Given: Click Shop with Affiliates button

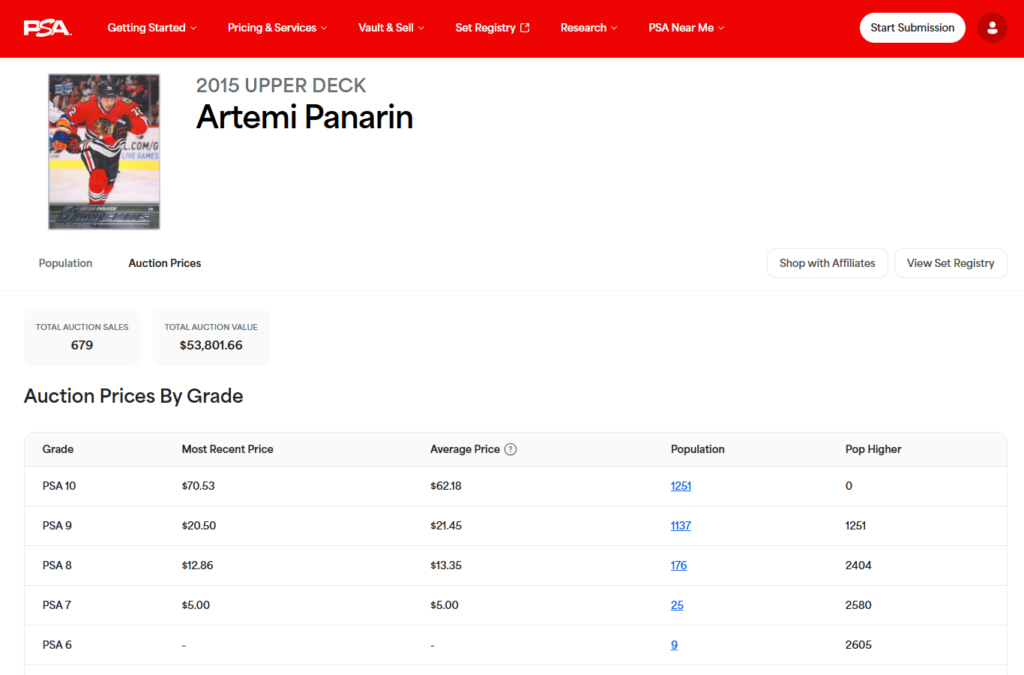Looking at the screenshot, I should 827,263.
